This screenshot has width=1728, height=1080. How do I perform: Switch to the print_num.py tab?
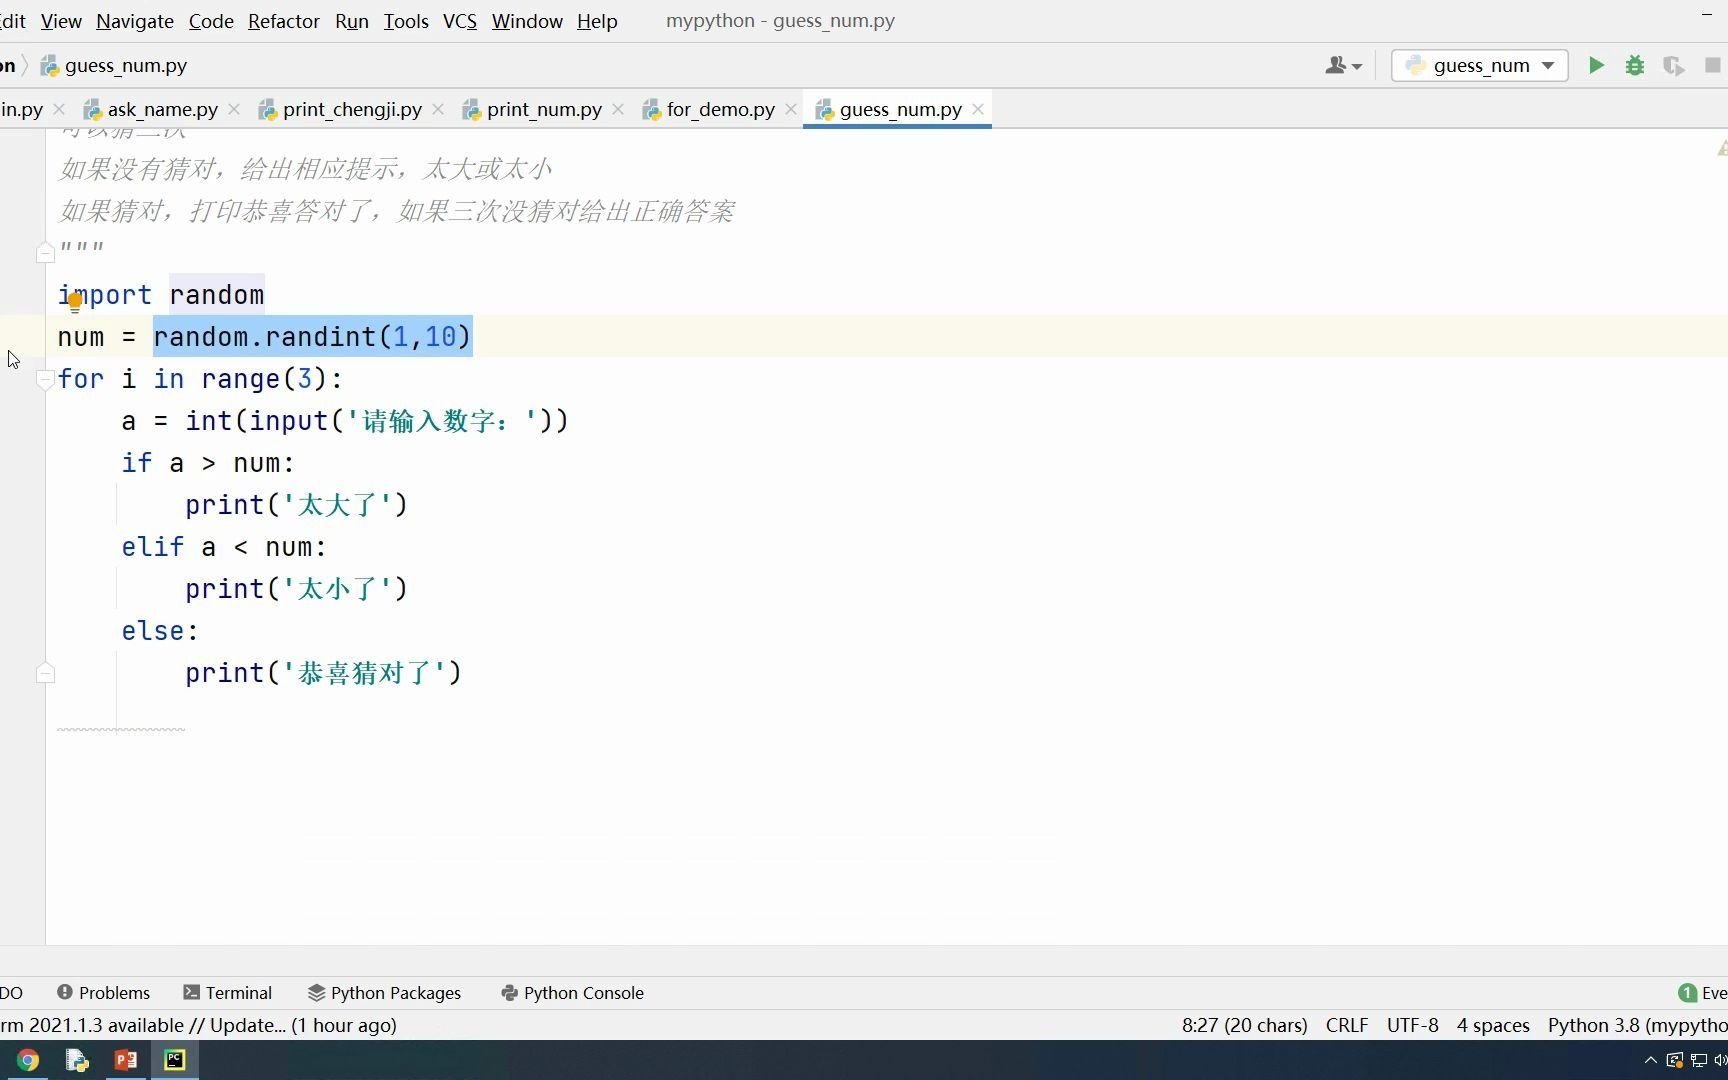coord(544,109)
